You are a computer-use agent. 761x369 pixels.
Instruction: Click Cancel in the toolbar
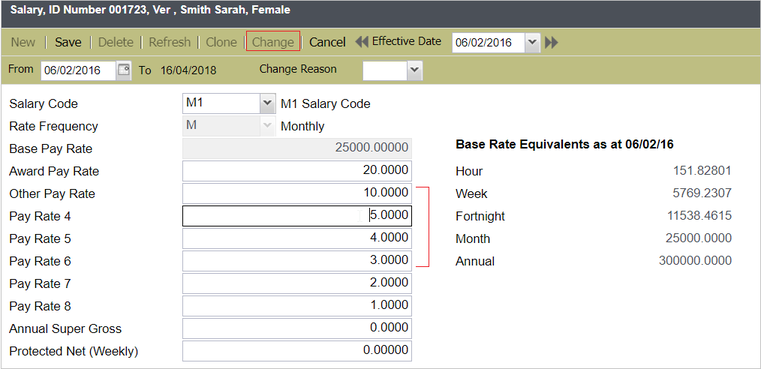coord(328,42)
